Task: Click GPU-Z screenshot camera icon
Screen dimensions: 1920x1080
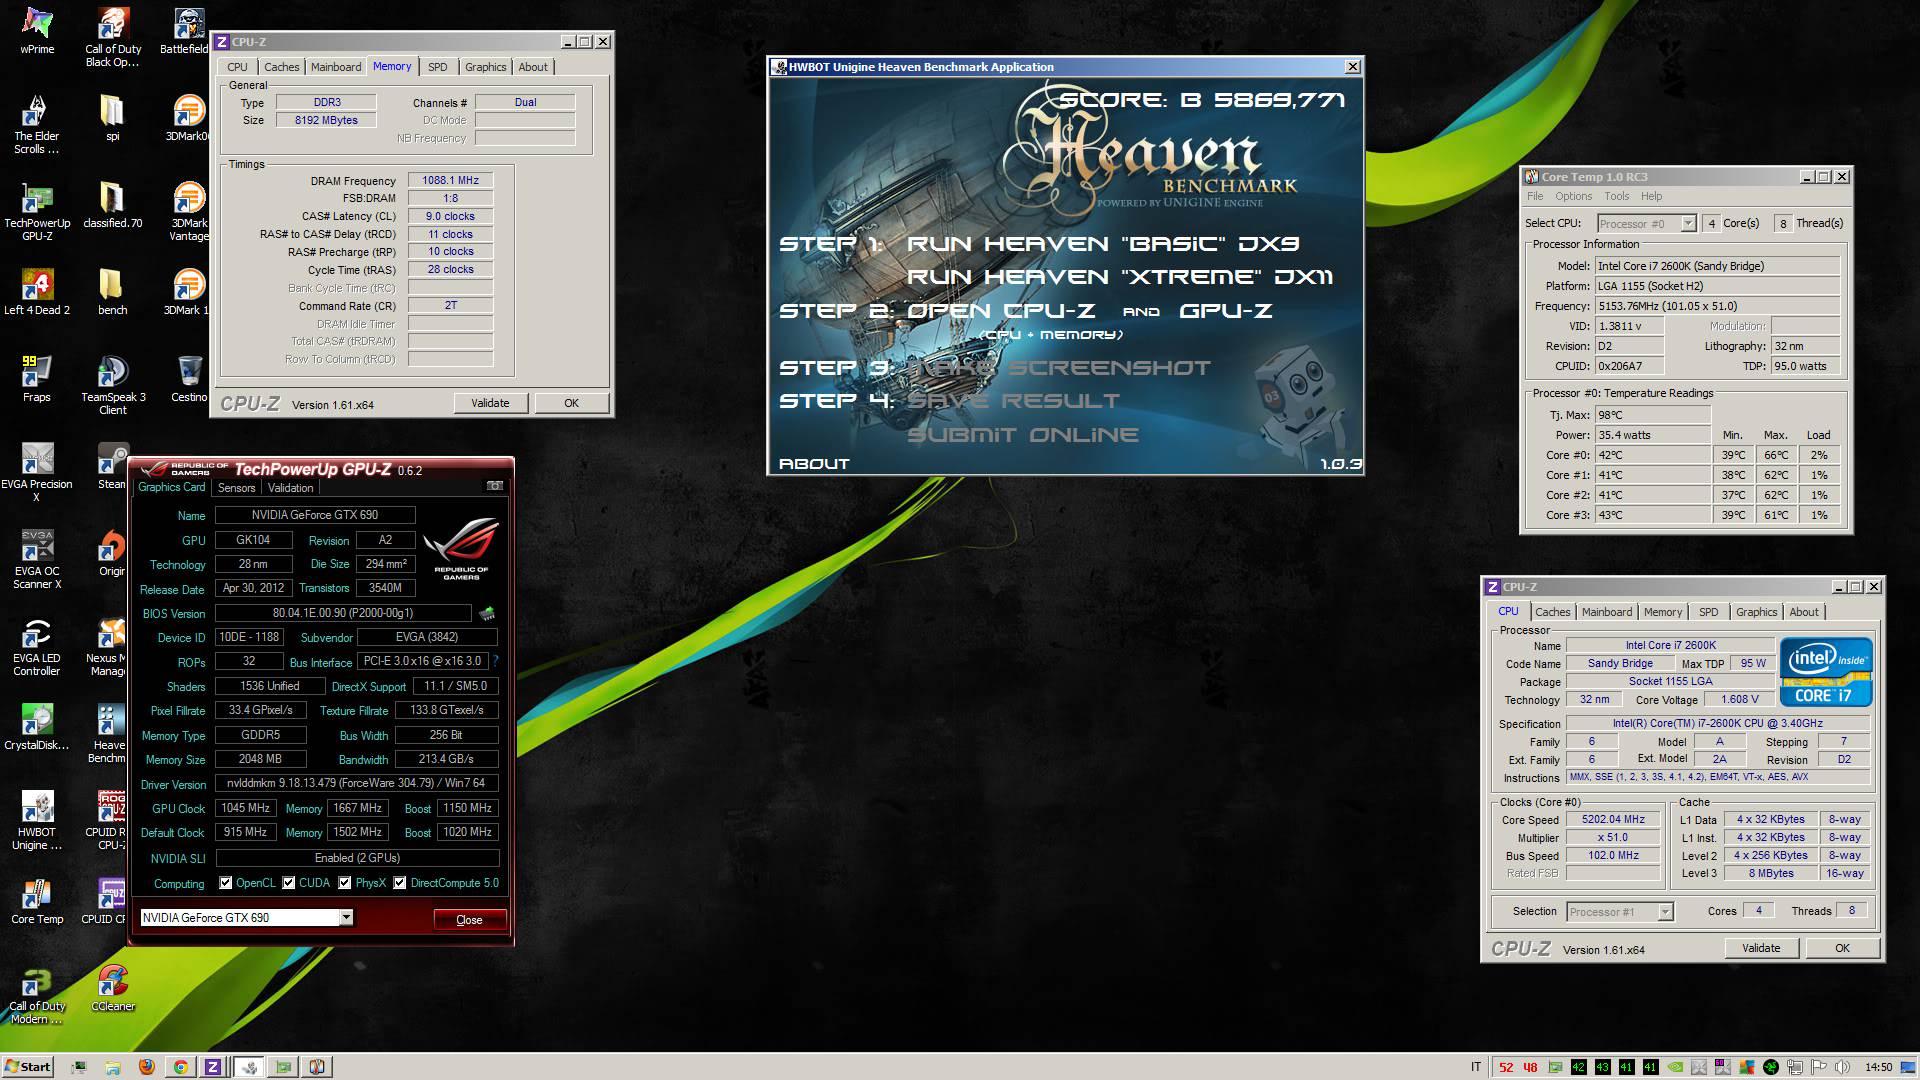Action: point(495,486)
